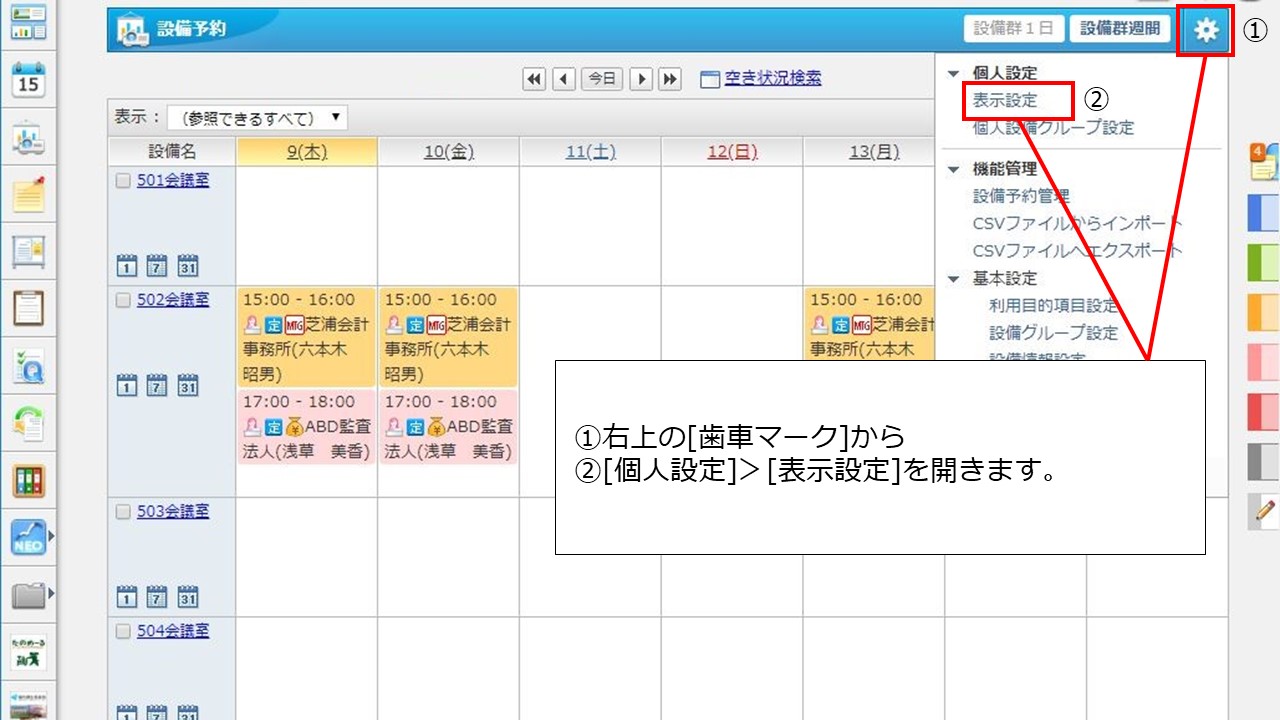Open the 501会議室 link
Image resolution: width=1280 pixels, height=720 pixels.
(x=173, y=181)
